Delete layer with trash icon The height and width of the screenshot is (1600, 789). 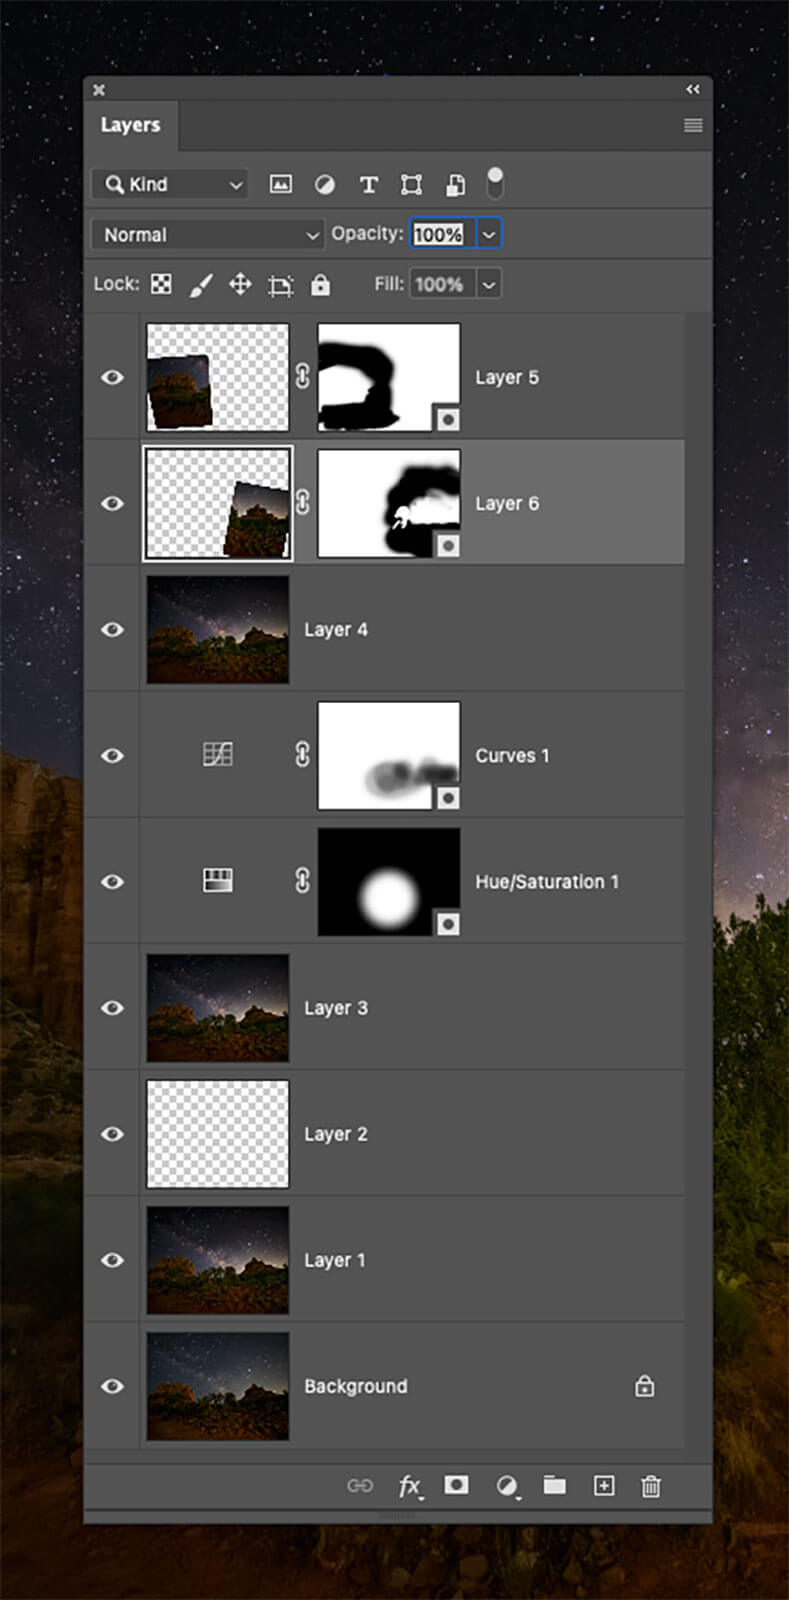click(651, 1486)
